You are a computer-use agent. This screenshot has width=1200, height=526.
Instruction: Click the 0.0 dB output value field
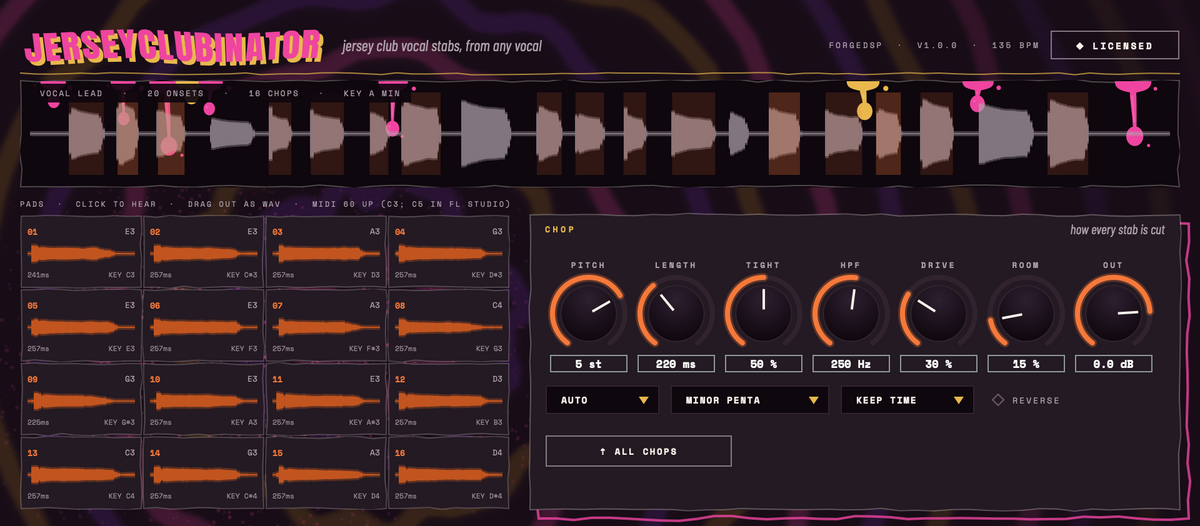(x=1113, y=364)
